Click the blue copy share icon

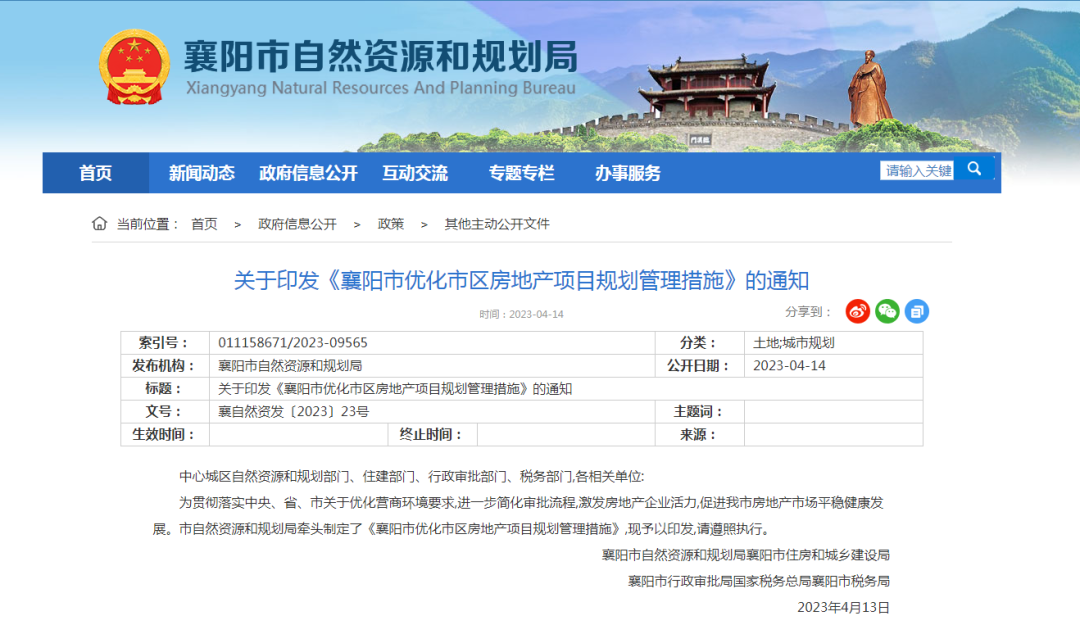coord(917,311)
